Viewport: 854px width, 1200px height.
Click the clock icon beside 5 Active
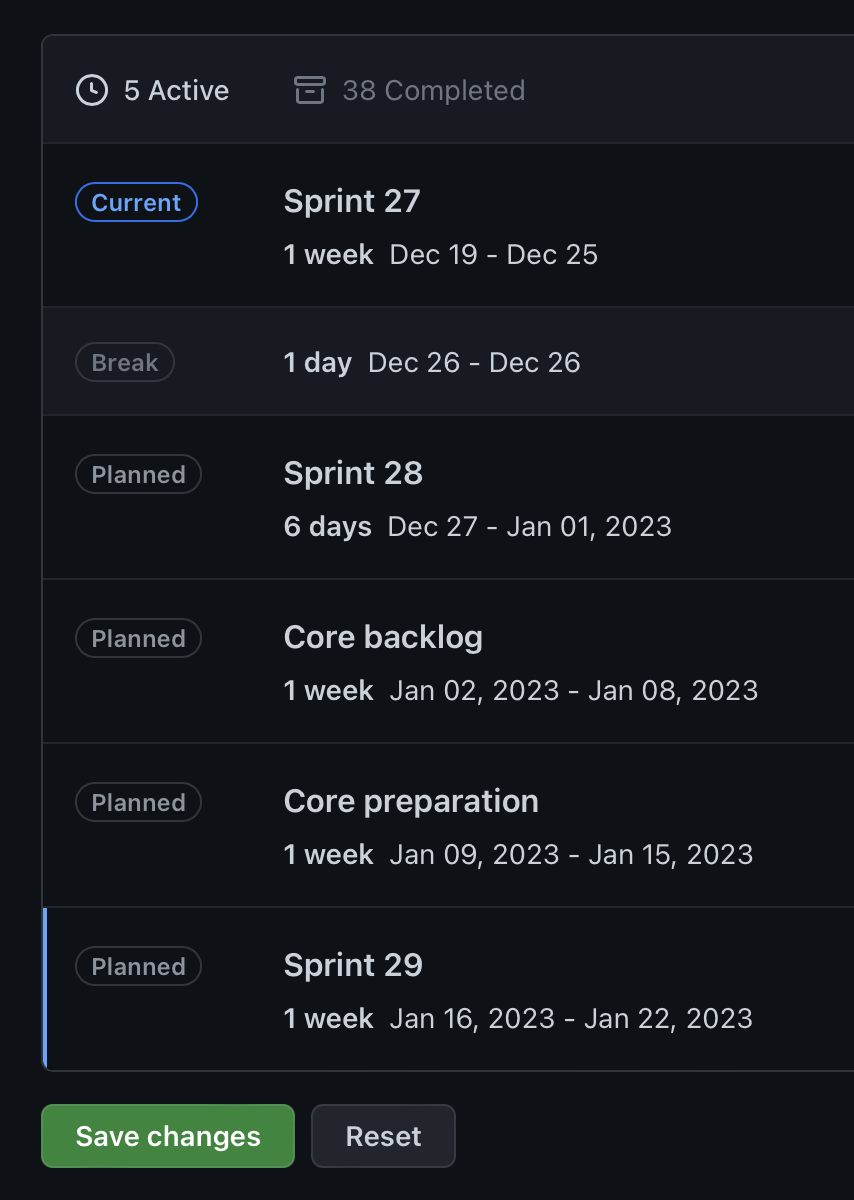pos(92,90)
